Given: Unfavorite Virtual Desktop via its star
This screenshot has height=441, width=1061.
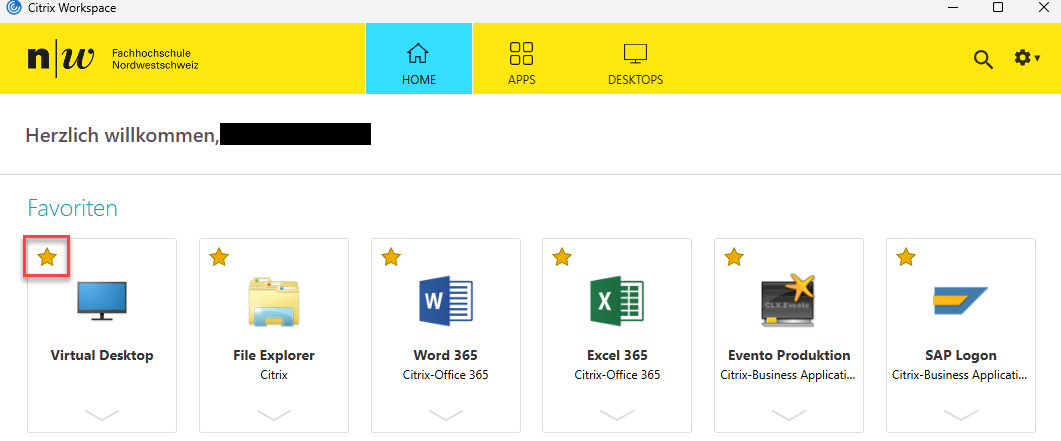Looking at the screenshot, I should [47, 258].
